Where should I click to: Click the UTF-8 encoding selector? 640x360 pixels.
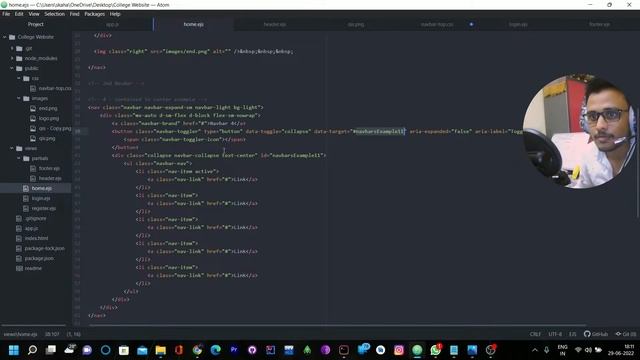click(x=555, y=334)
